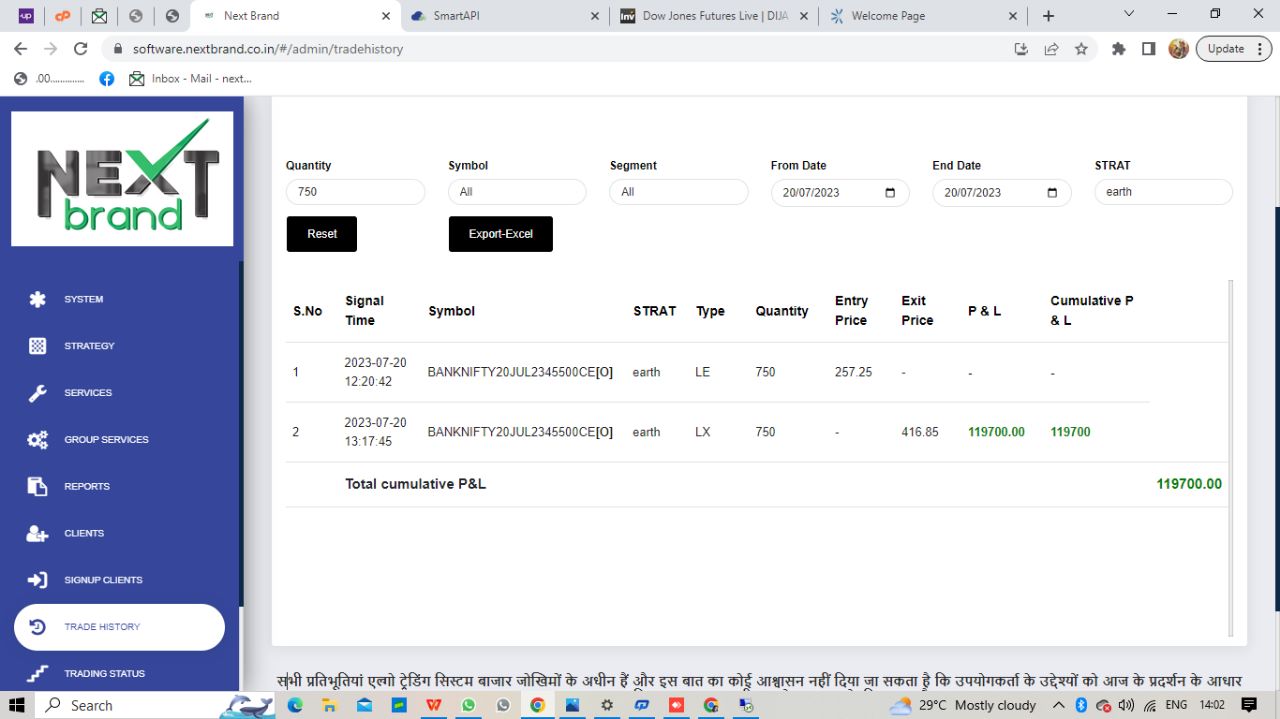This screenshot has width=1280, height=719.
Task: Open WhatsApp from the Windows taskbar
Action: pos(468,705)
